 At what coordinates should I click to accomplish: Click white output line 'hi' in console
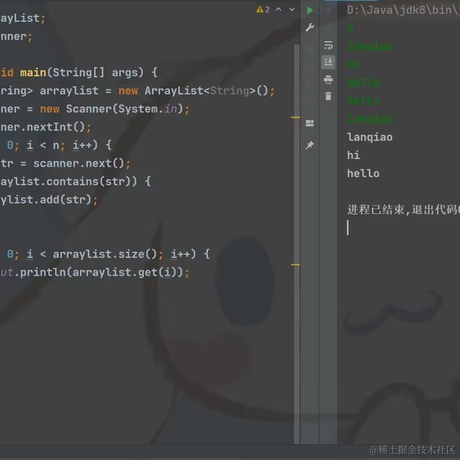[353, 155]
